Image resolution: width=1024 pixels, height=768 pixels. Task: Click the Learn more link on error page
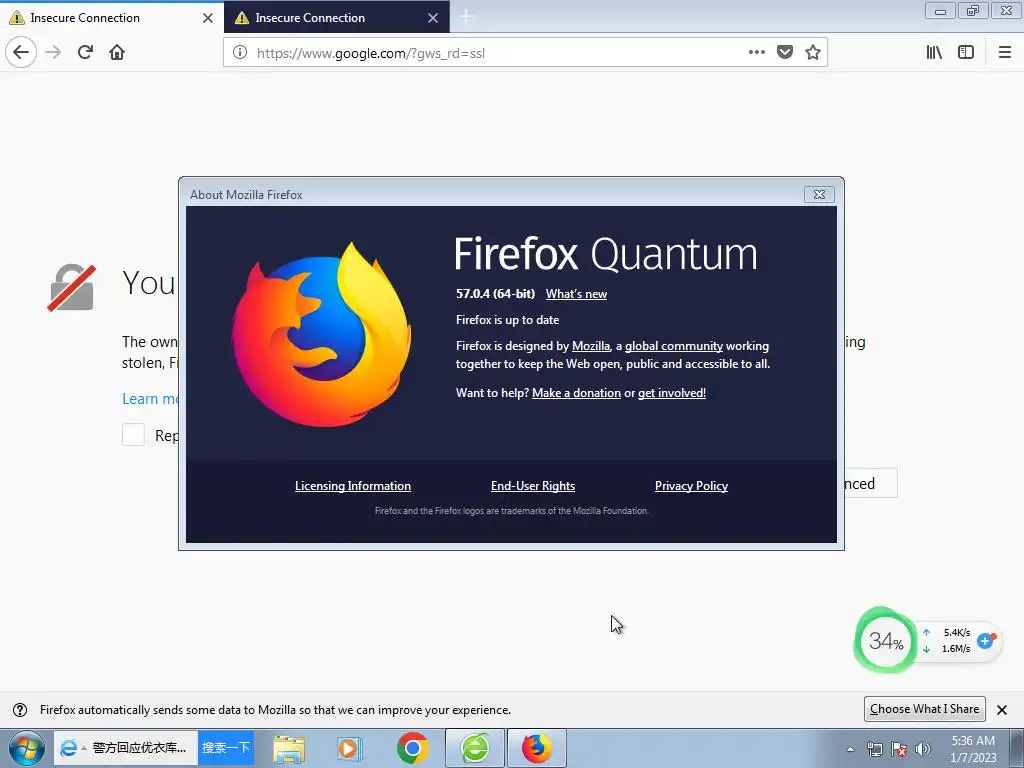click(x=150, y=399)
